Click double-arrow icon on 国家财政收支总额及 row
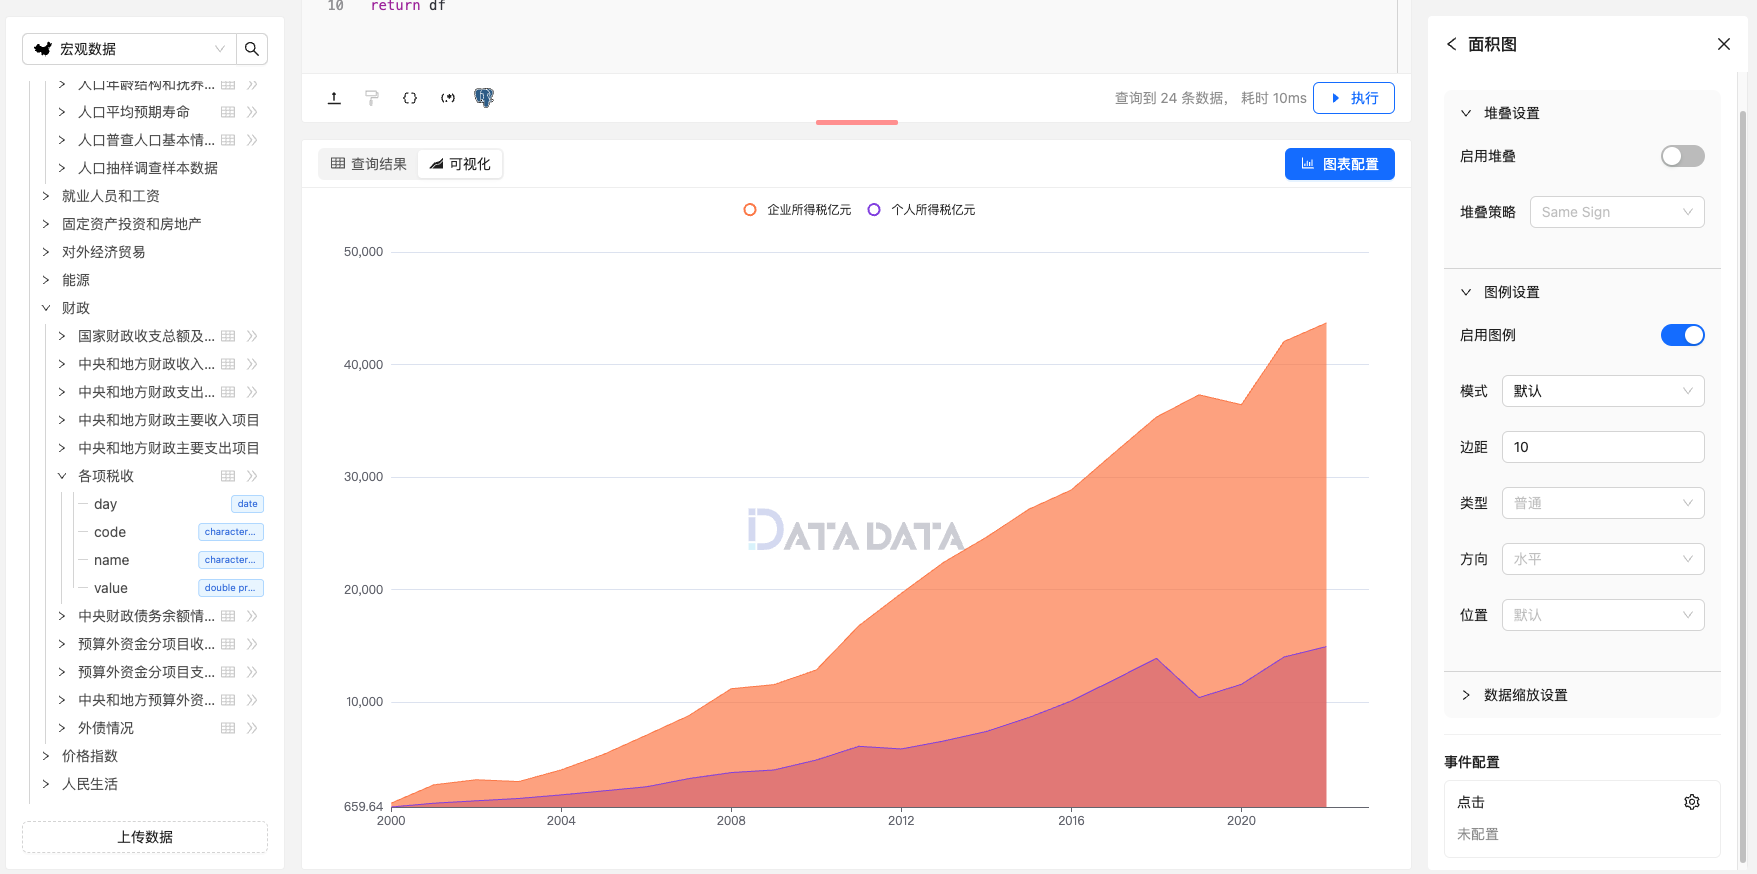The width and height of the screenshot is (1757, 874). [x=252, y=336]
